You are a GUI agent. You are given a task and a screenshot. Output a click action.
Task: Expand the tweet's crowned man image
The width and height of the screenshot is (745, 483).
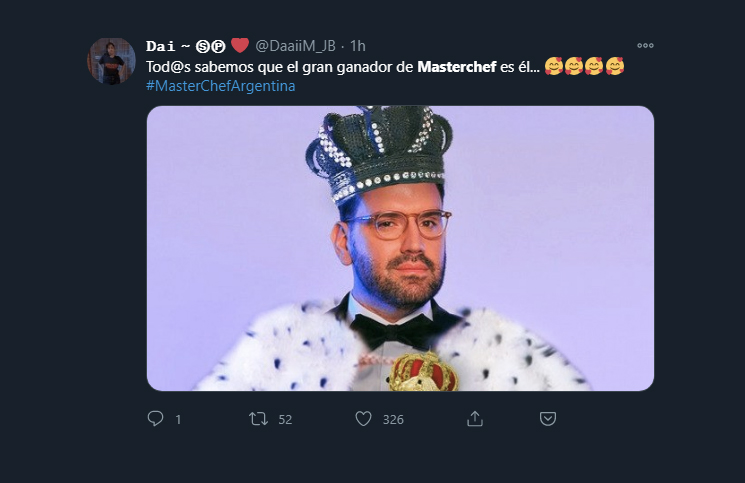pyautogui.click(x=400, y=248)
